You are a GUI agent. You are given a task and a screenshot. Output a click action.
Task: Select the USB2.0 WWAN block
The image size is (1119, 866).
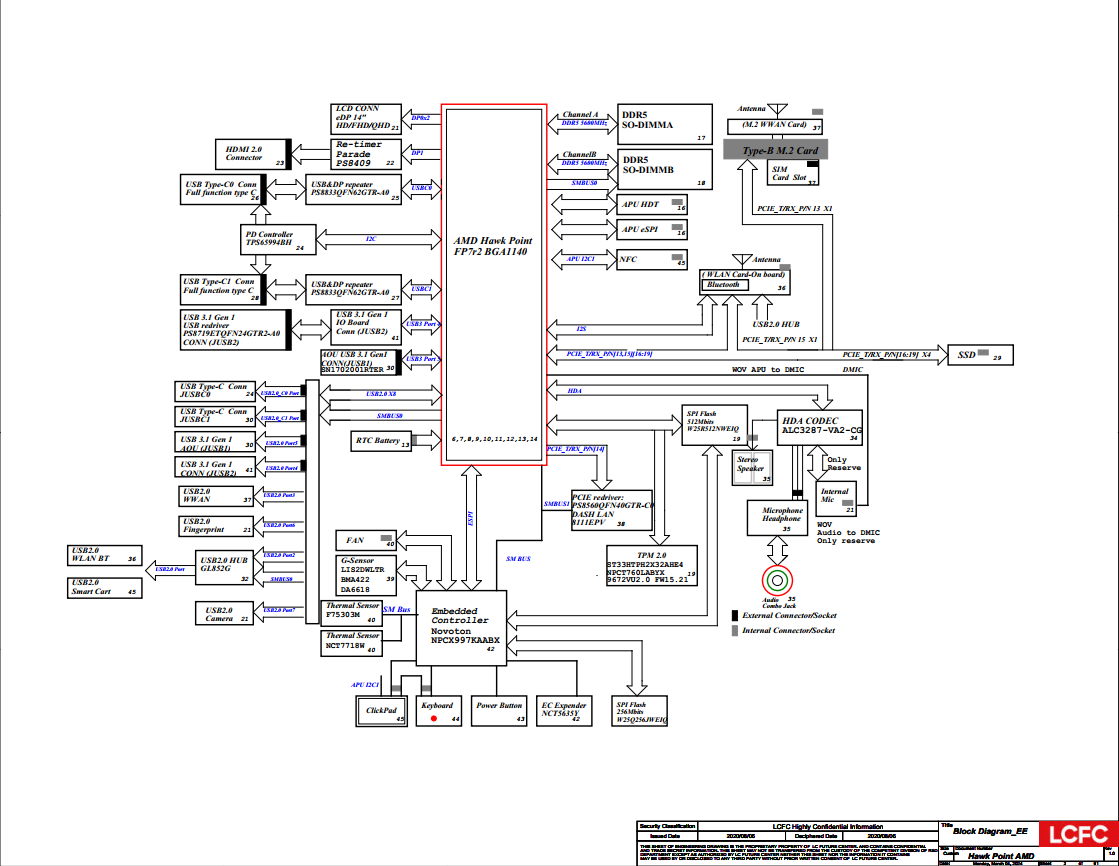coord(215,495)
